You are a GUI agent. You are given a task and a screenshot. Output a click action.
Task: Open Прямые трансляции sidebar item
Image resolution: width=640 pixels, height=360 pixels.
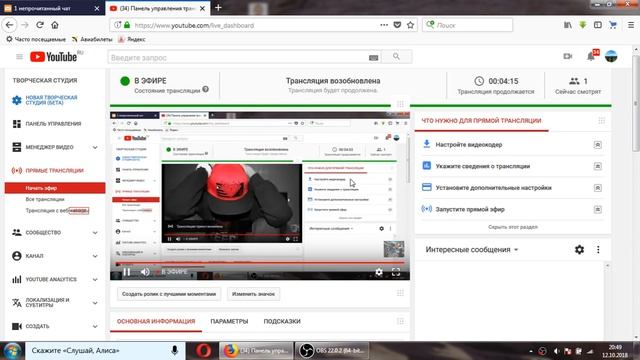(55, 171)
